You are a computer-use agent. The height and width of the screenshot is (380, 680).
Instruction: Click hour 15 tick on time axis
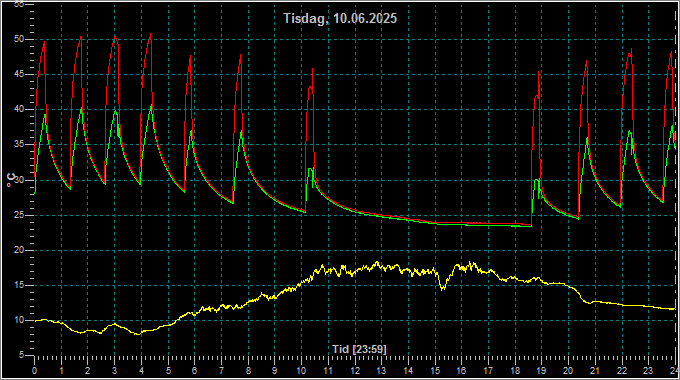(435, 371)
